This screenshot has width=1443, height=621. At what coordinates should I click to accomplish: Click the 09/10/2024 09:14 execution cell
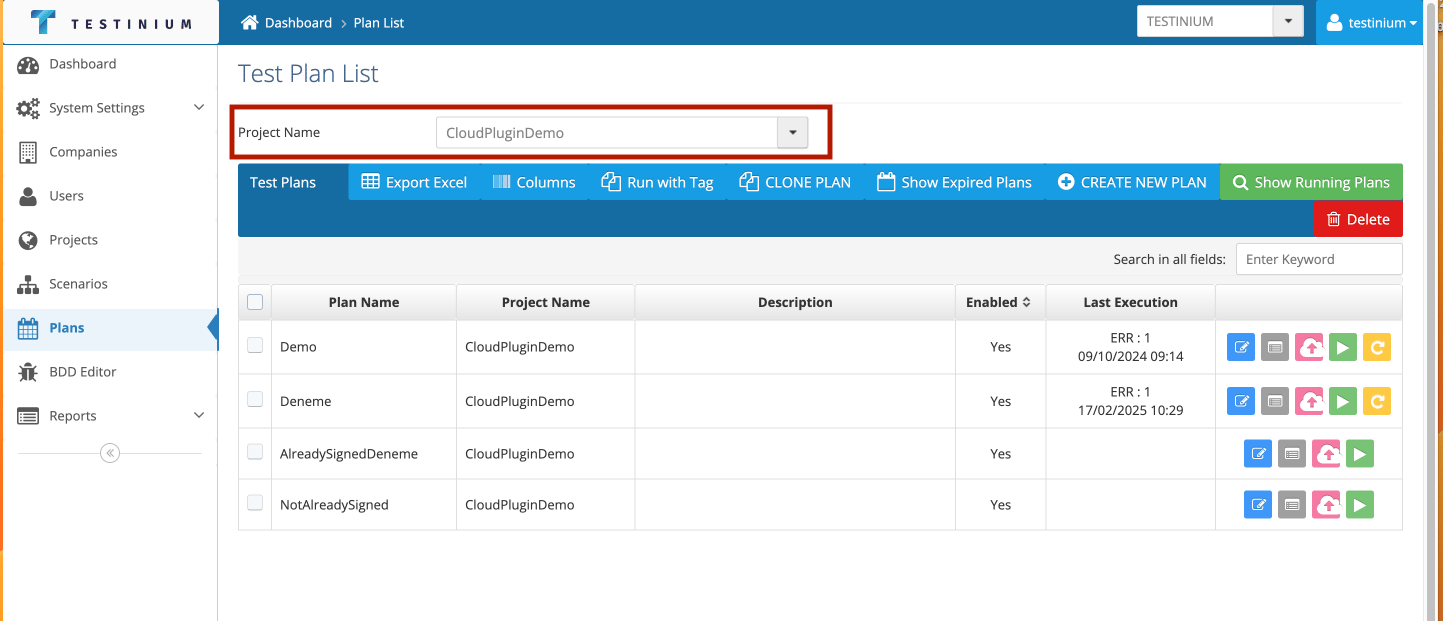(1130, 347)
